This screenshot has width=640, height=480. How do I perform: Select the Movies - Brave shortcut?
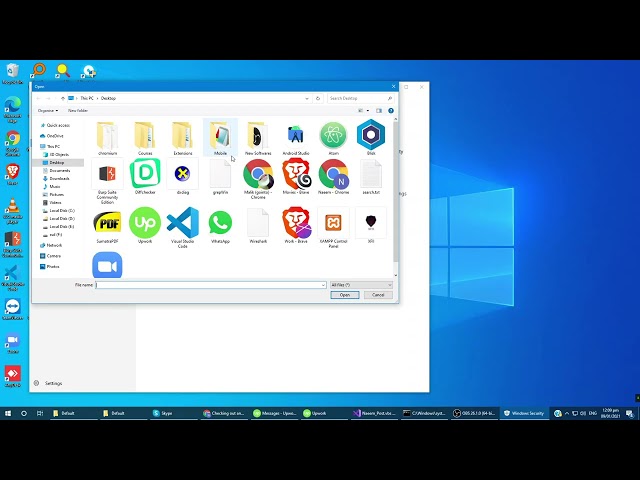click(x=296, y=177)
